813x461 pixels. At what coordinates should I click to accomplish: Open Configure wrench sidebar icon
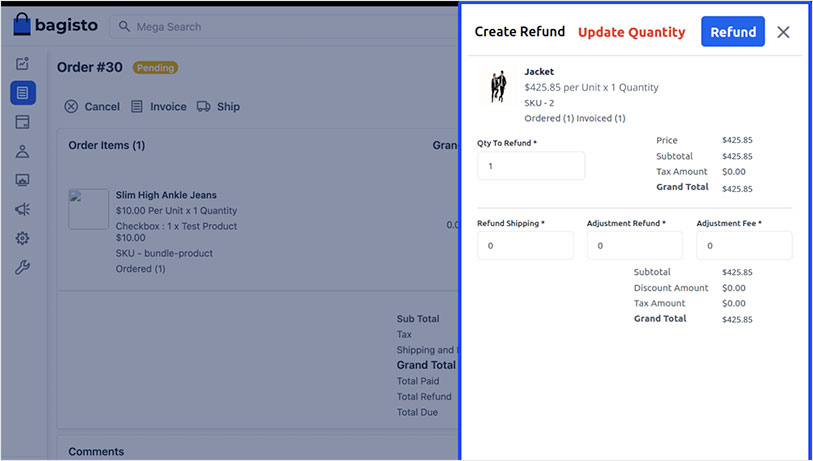tap(23, 267)
